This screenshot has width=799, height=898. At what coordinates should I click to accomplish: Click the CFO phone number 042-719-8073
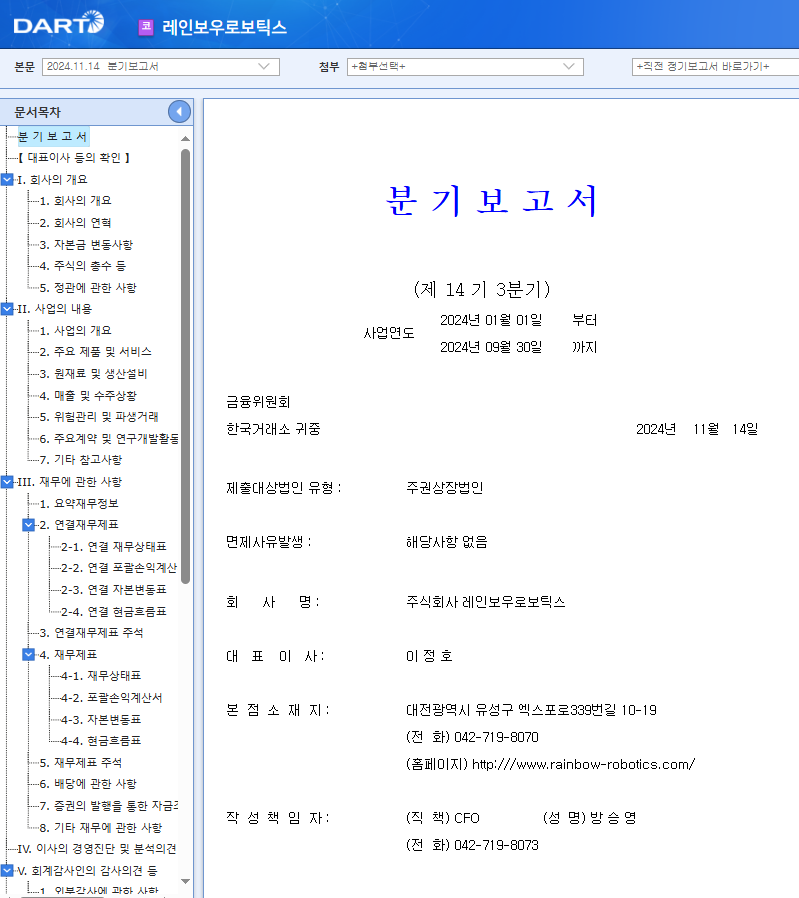(496, 845)
